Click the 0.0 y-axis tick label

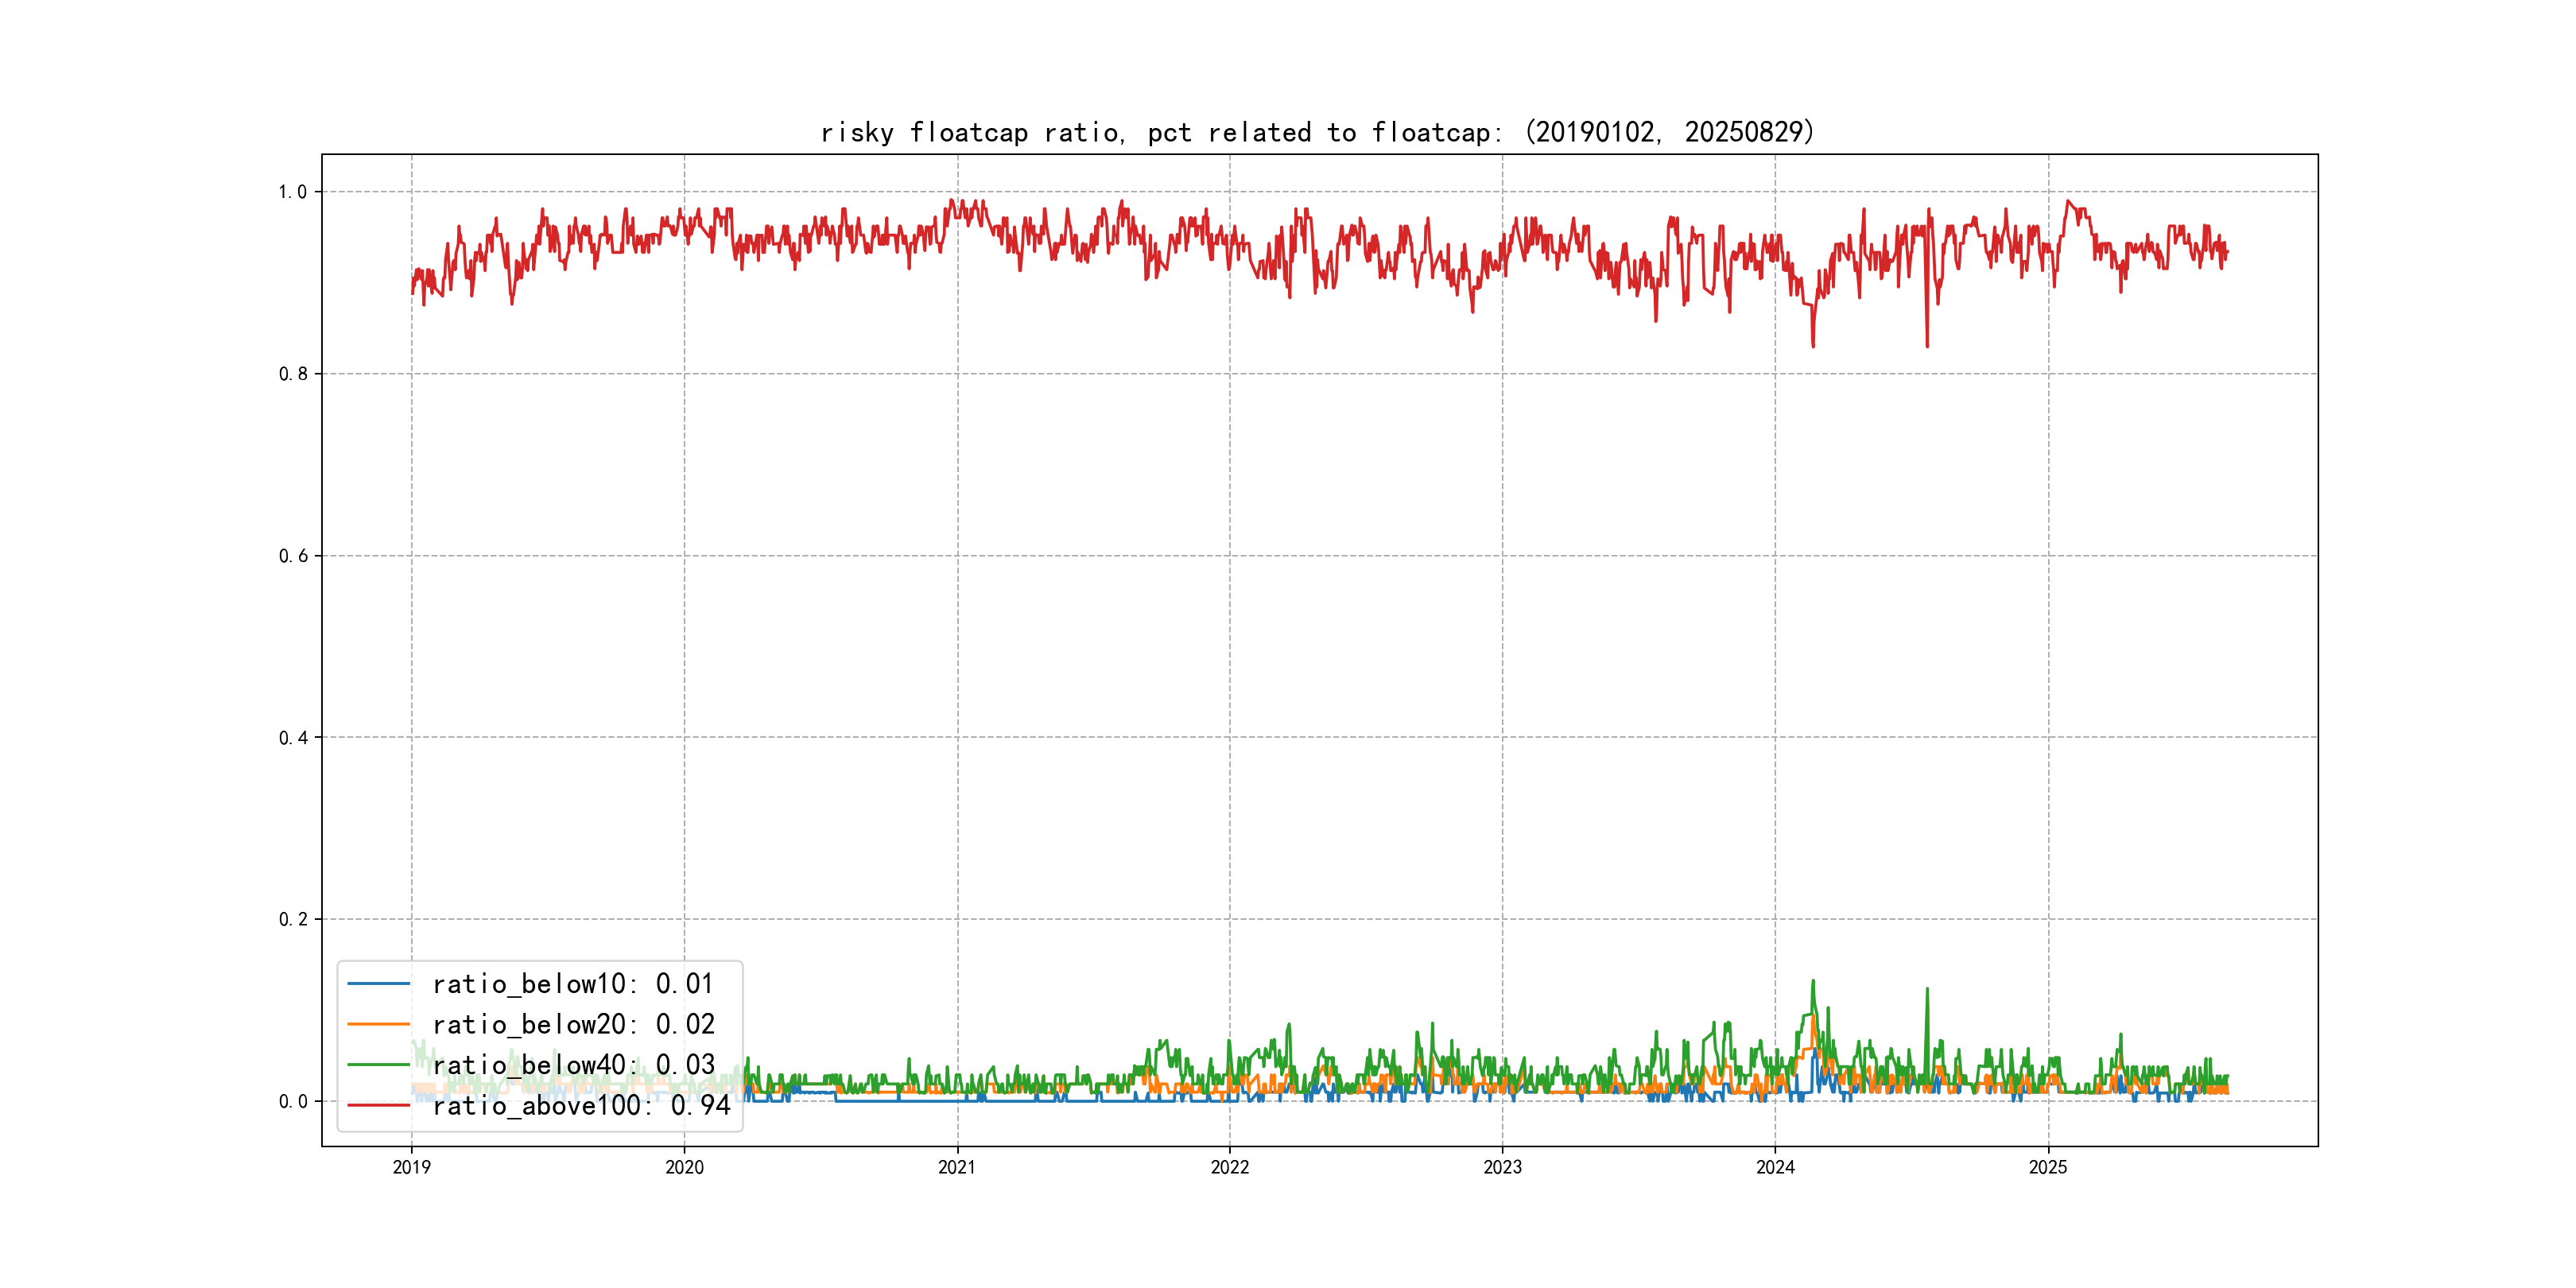point(293,1101)
